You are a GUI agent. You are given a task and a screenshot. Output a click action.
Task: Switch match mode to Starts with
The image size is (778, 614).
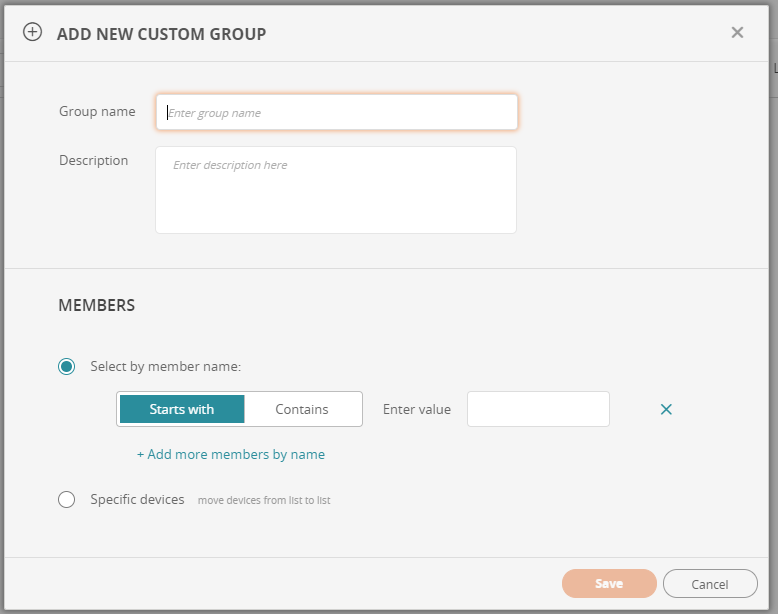tap(182, 409)
